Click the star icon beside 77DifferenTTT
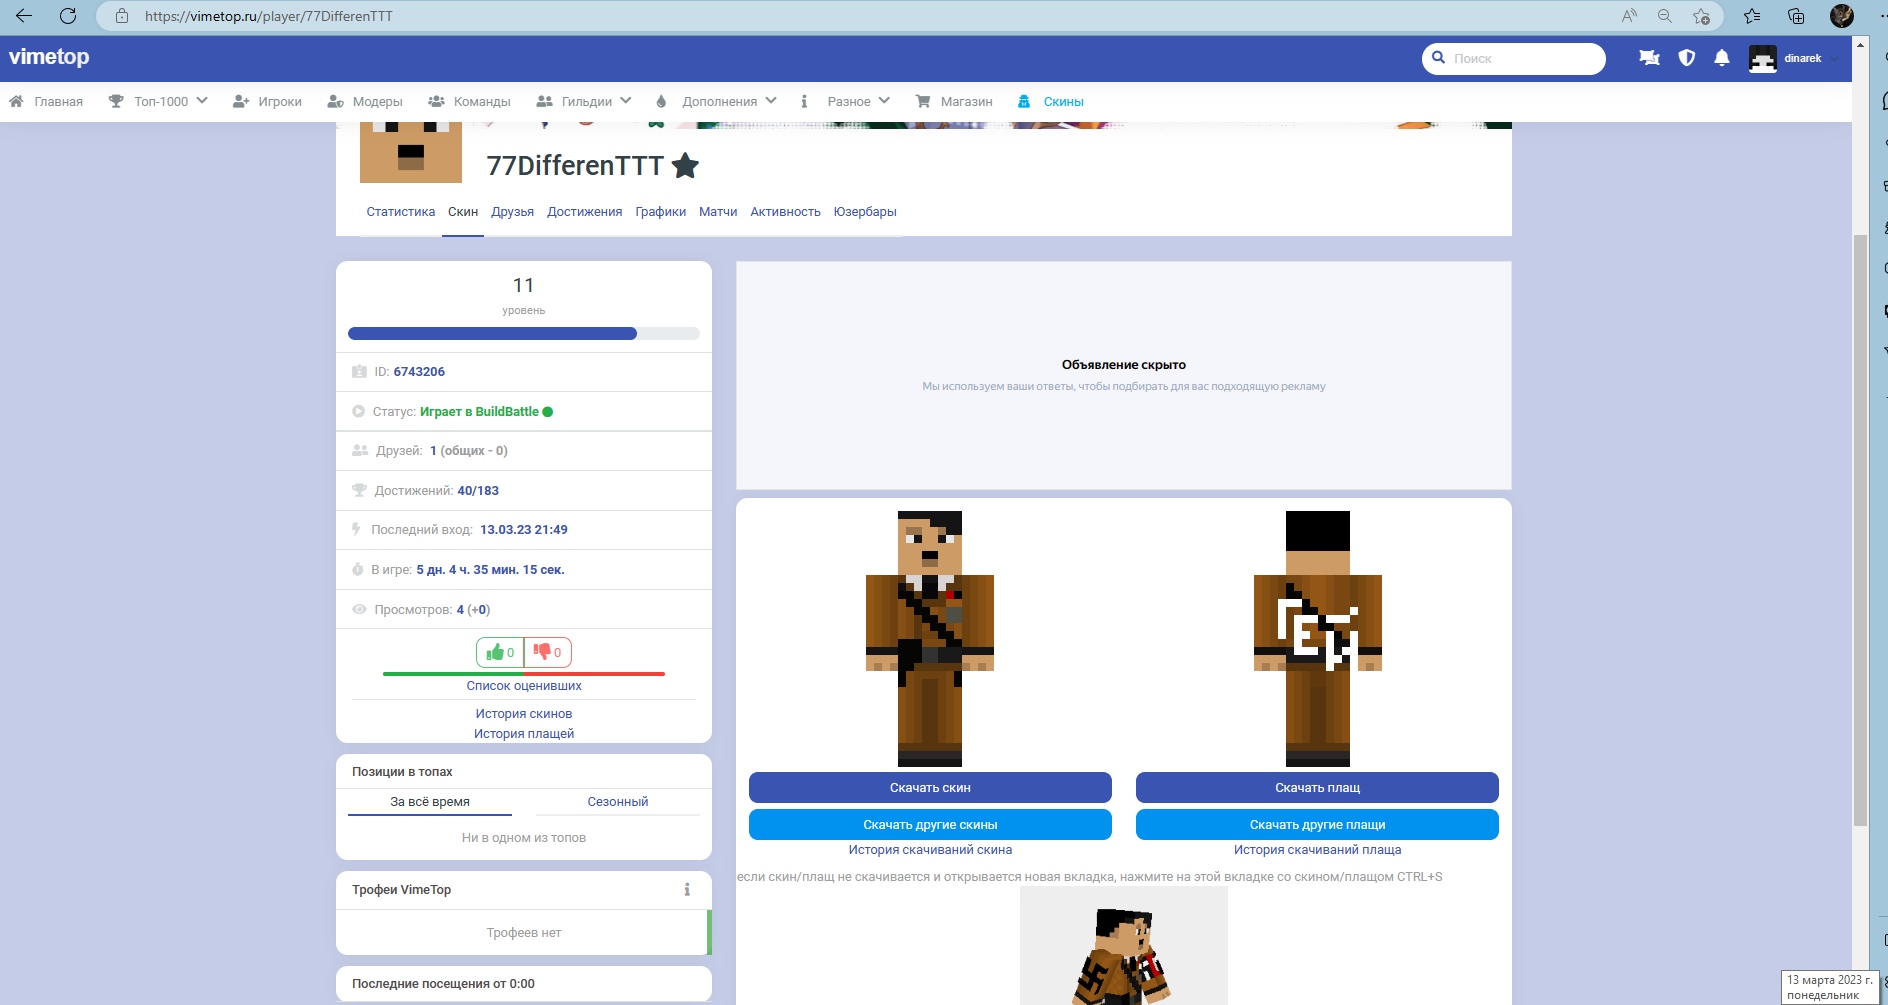Viewport: 1888px width, 1005px height. (685, 166)
